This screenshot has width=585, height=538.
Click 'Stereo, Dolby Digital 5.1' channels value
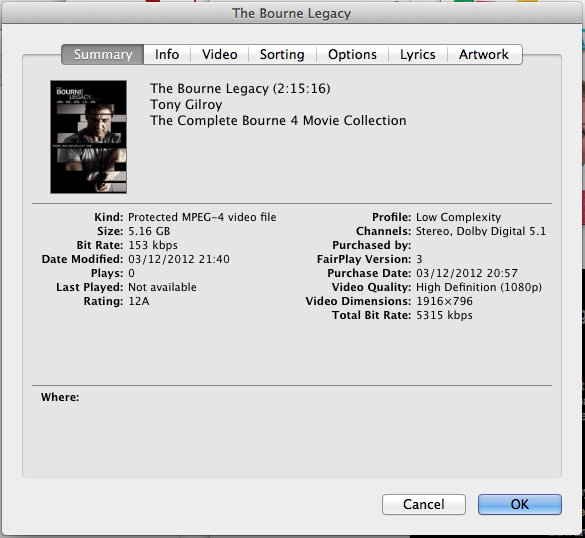click(x=481, y=231)
